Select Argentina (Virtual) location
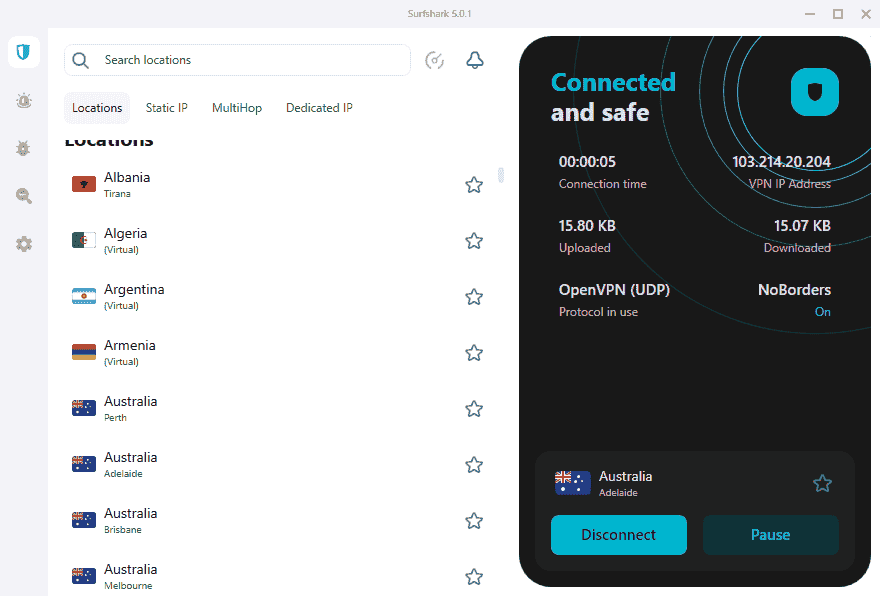This screenshot has width=880, height=596. [278, 297]
